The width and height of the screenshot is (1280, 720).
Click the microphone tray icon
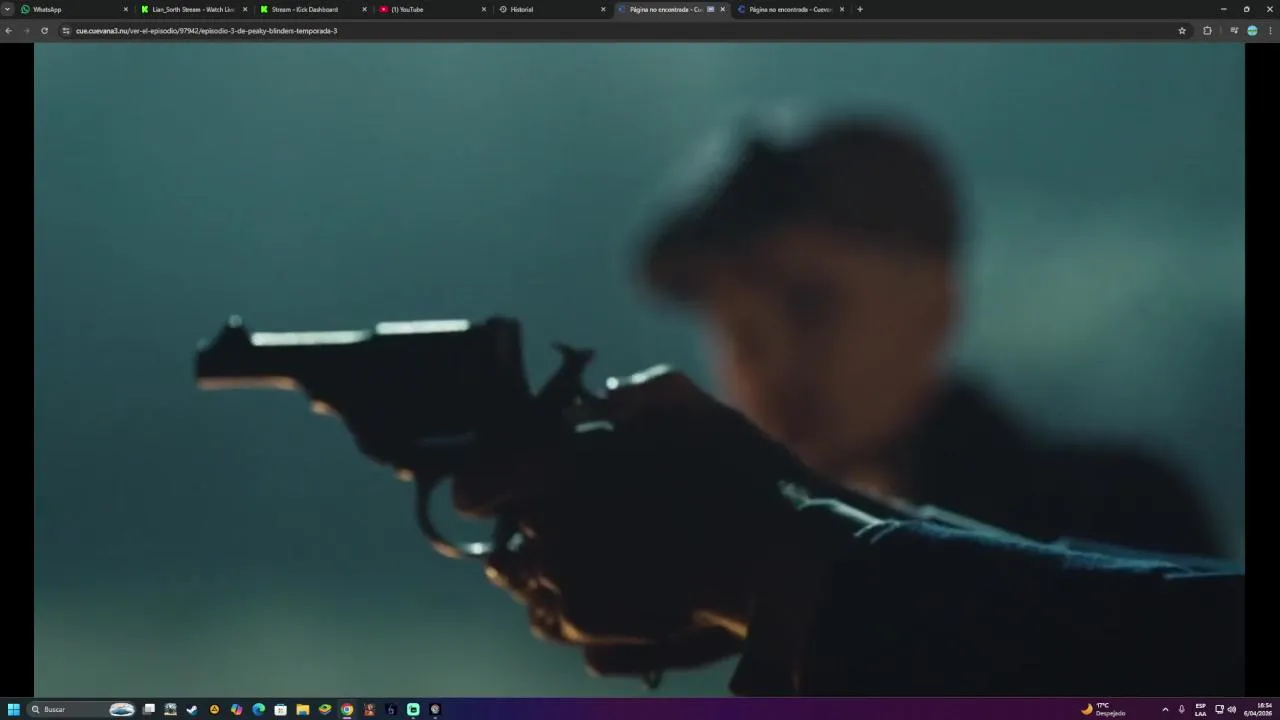[1182, 709]
